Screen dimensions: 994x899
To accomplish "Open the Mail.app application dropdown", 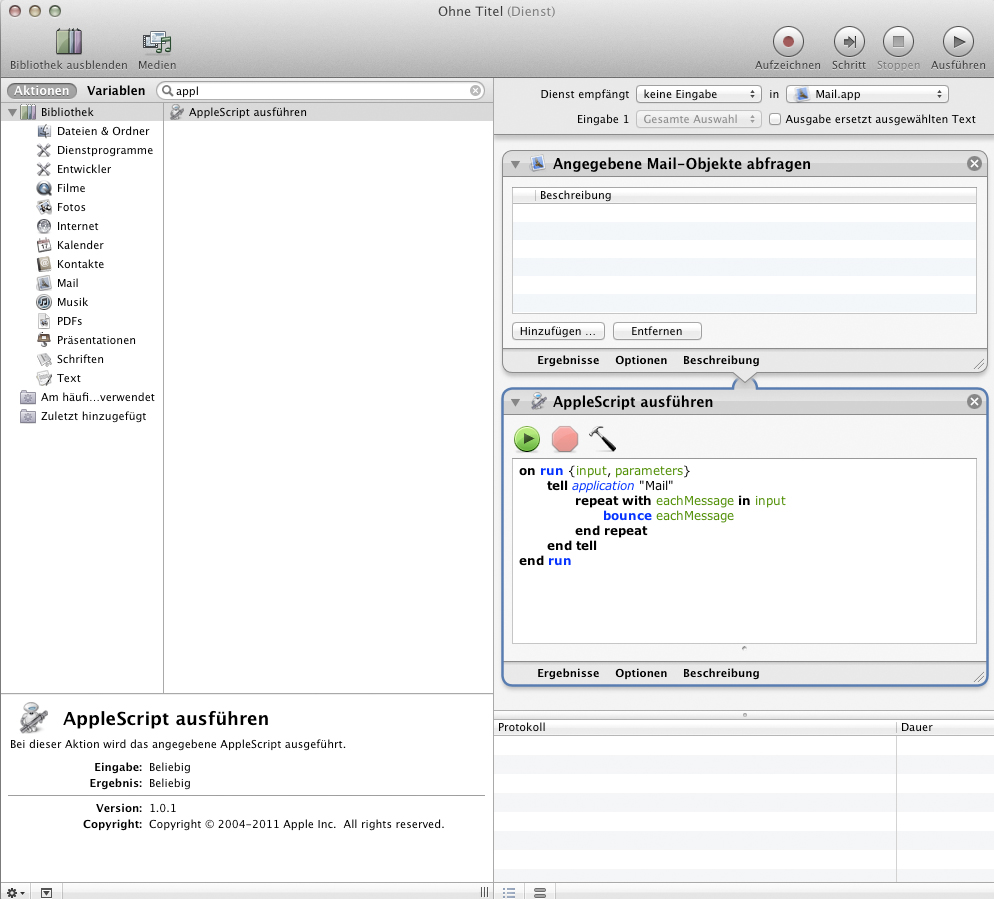I will pyautogui.click(x=867, y=94).
